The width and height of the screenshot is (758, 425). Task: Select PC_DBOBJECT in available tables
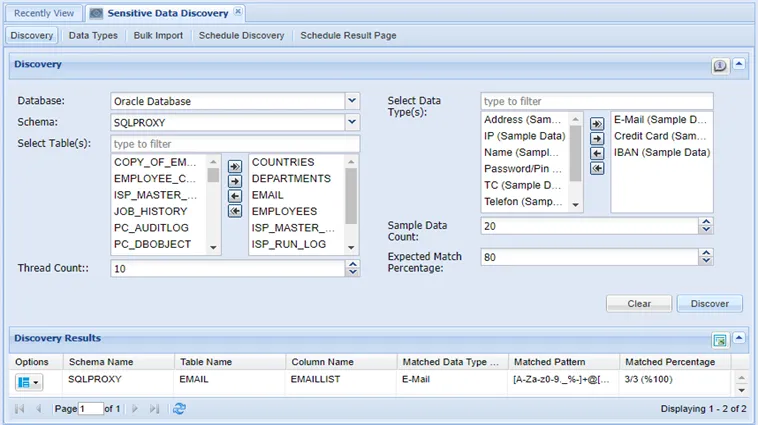click(x=159, y=244)
